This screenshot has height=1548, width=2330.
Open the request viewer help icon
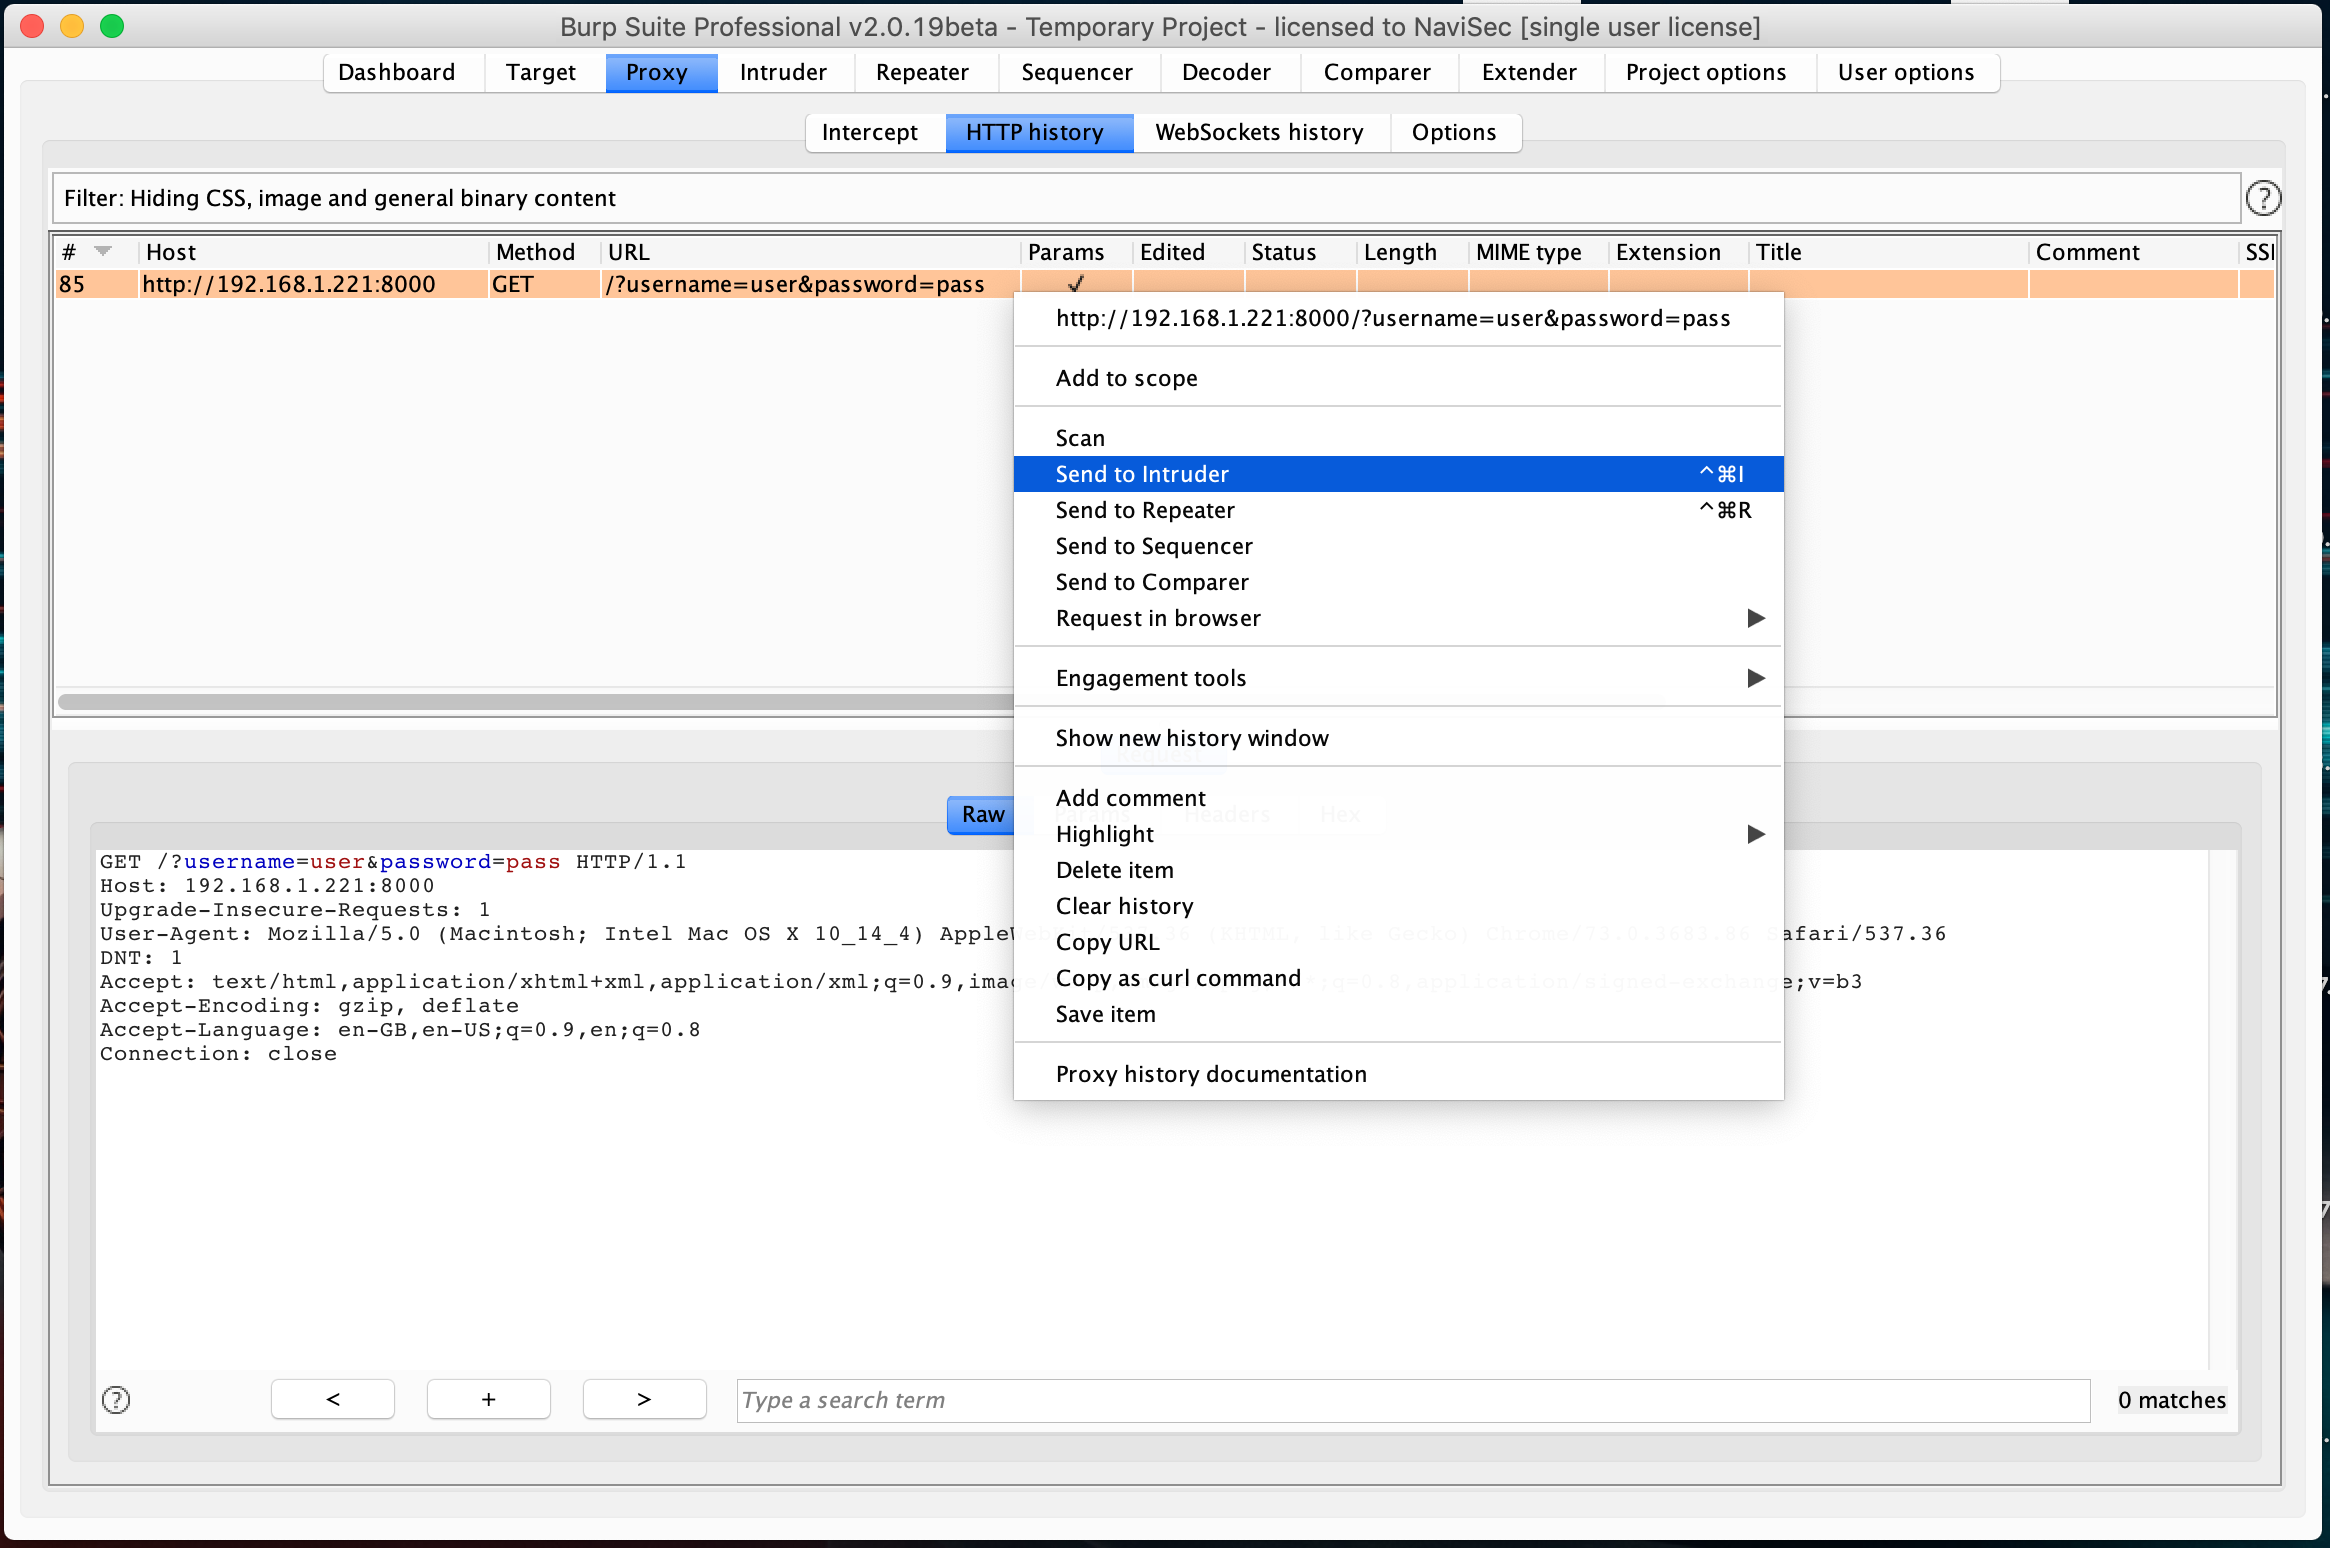pyautogui.click(x=116, y=1400)
